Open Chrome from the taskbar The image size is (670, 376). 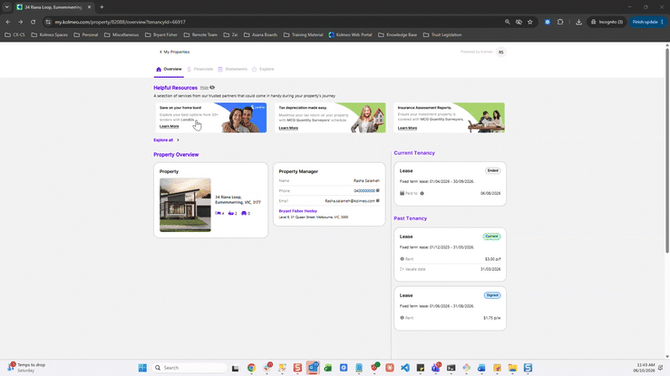(251, 367)
